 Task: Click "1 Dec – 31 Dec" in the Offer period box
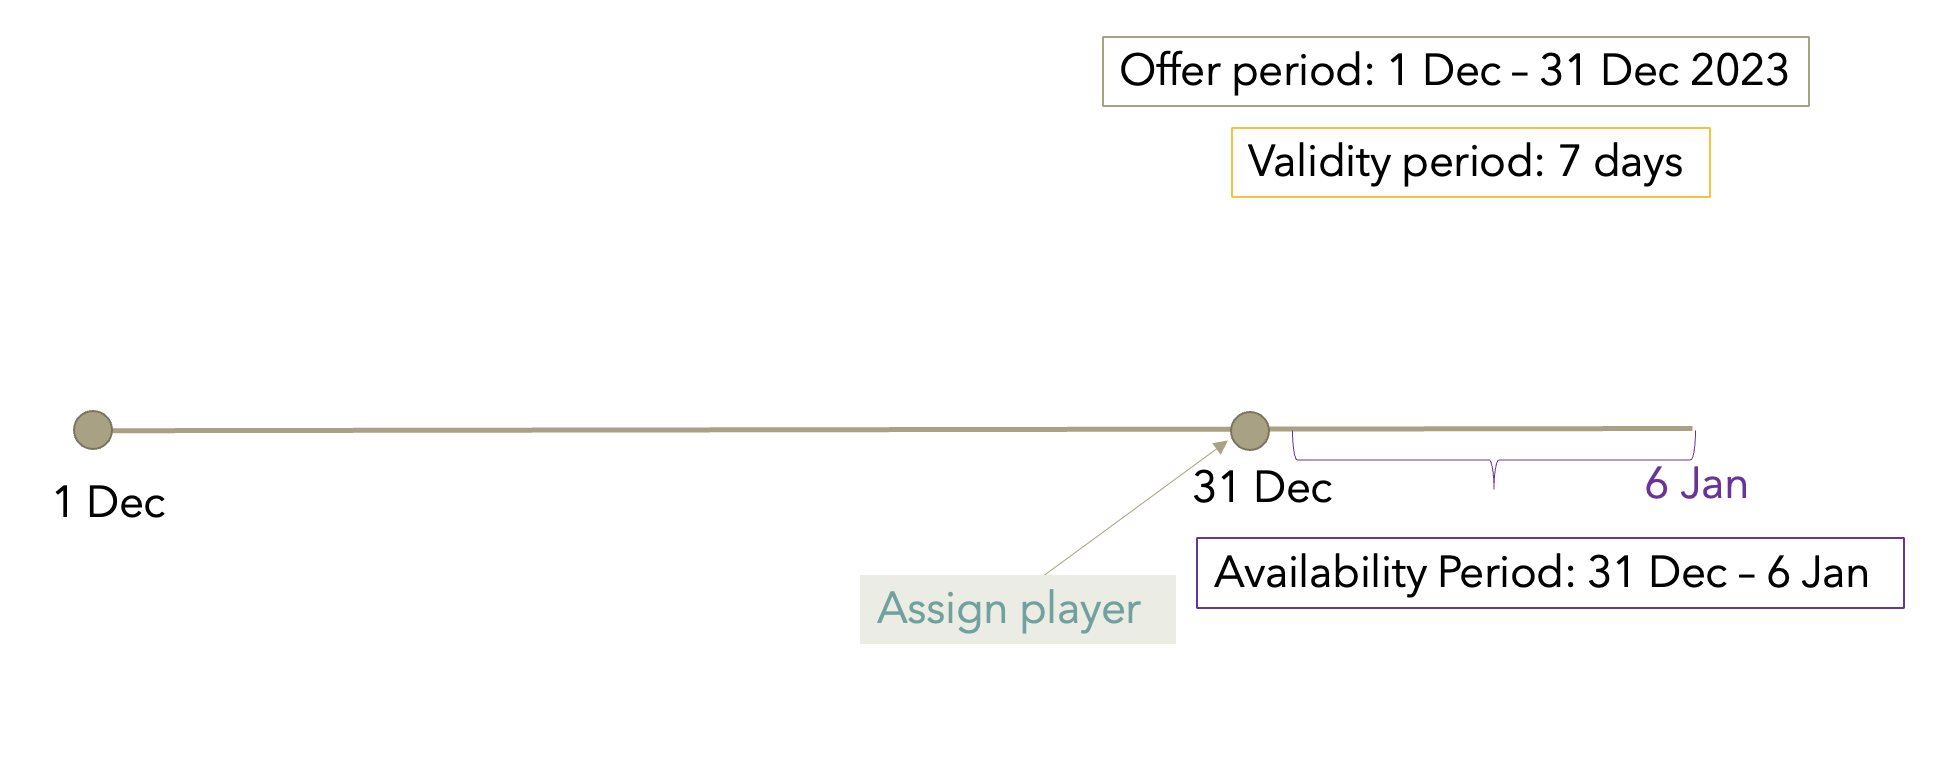(1531, 71)
